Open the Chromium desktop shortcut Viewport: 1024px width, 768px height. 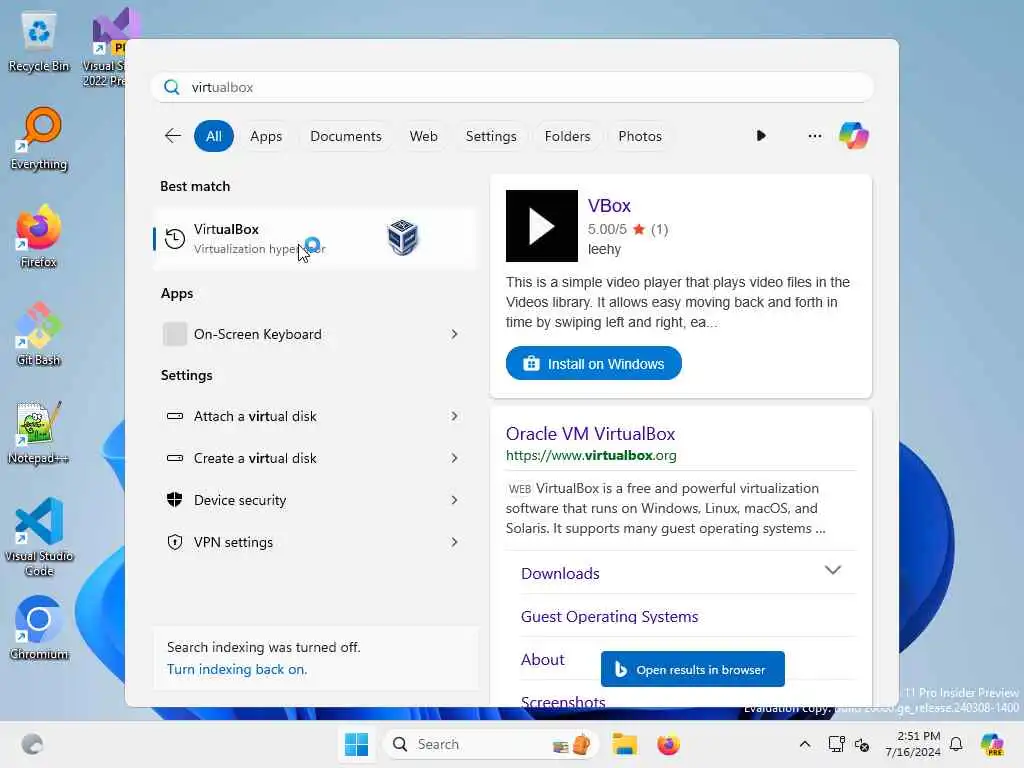tap(39, 628)
